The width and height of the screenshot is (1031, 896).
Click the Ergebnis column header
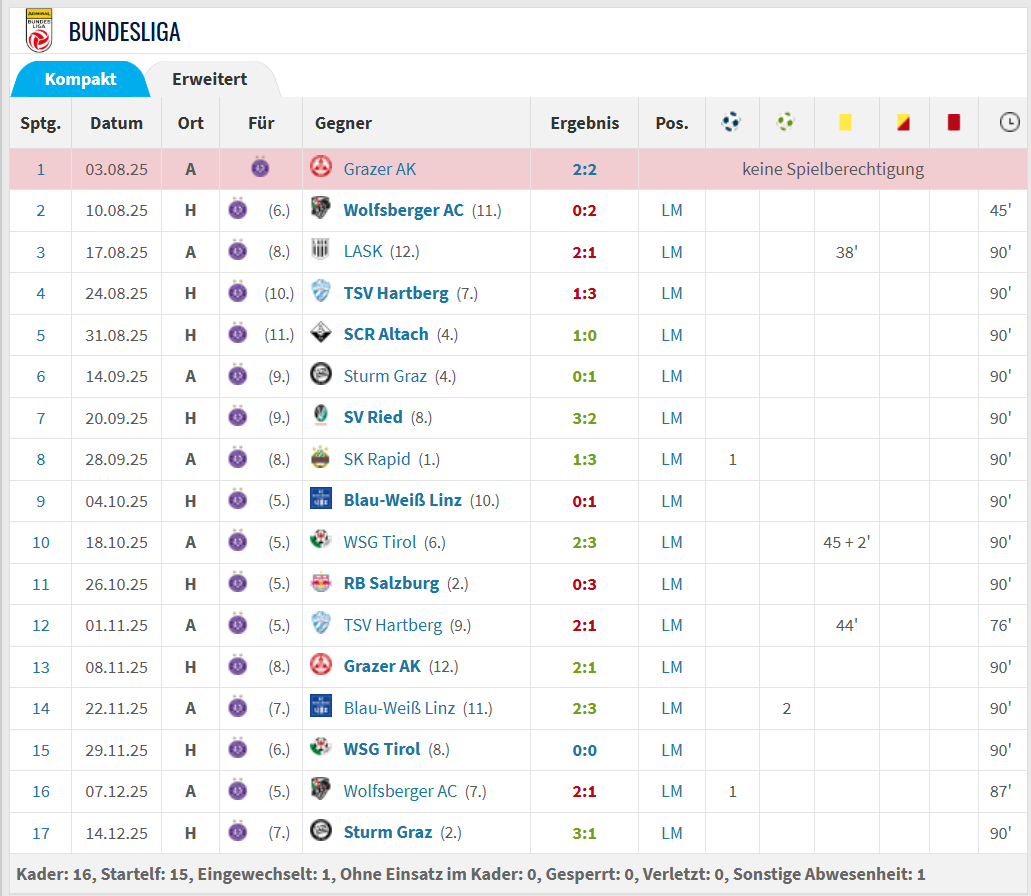pyautogui.click(x=584, y=123)
